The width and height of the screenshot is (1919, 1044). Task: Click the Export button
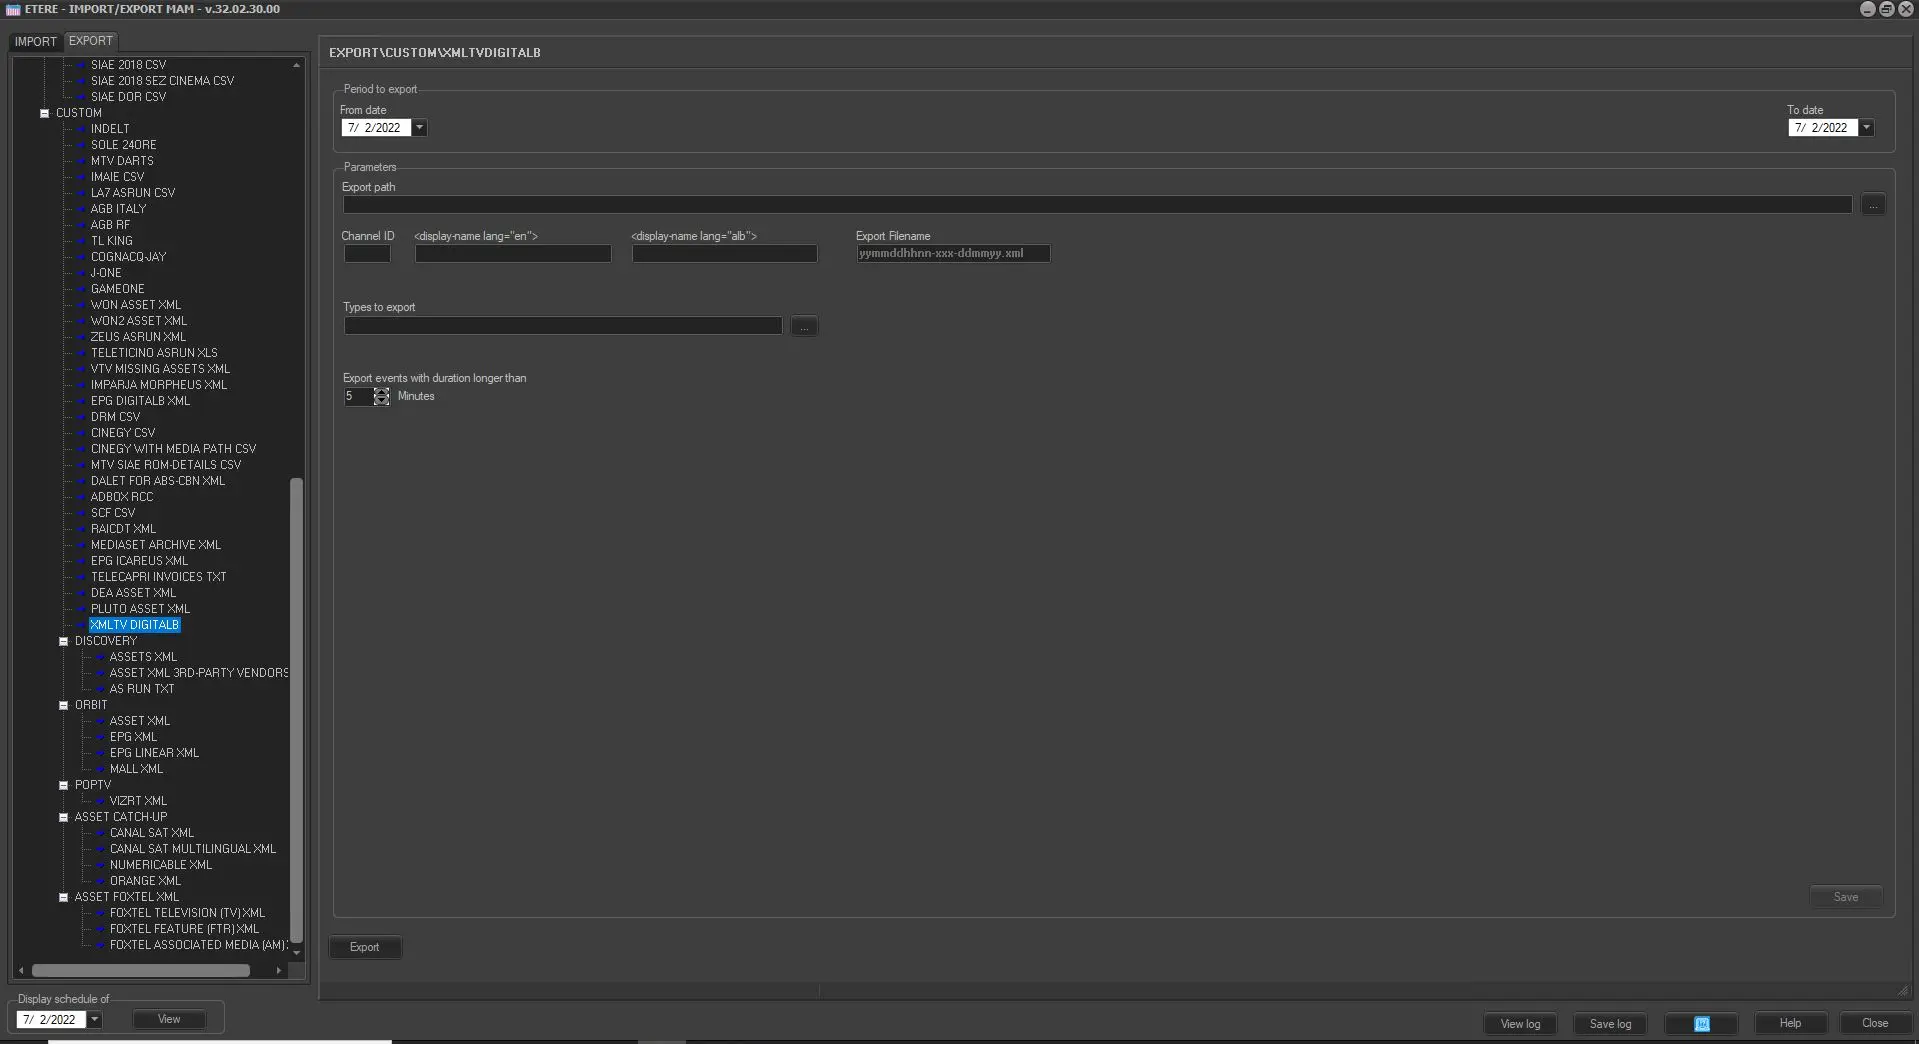(364, 947)
